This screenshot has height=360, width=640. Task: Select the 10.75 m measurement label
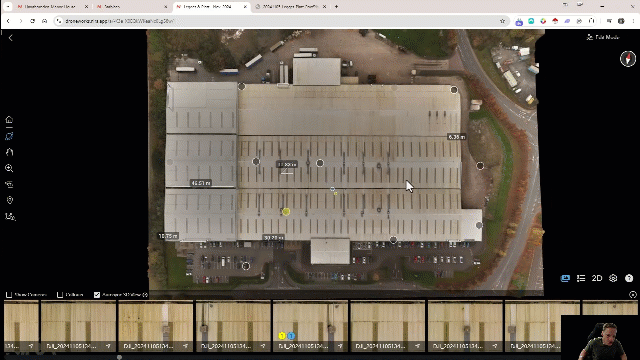168,236
